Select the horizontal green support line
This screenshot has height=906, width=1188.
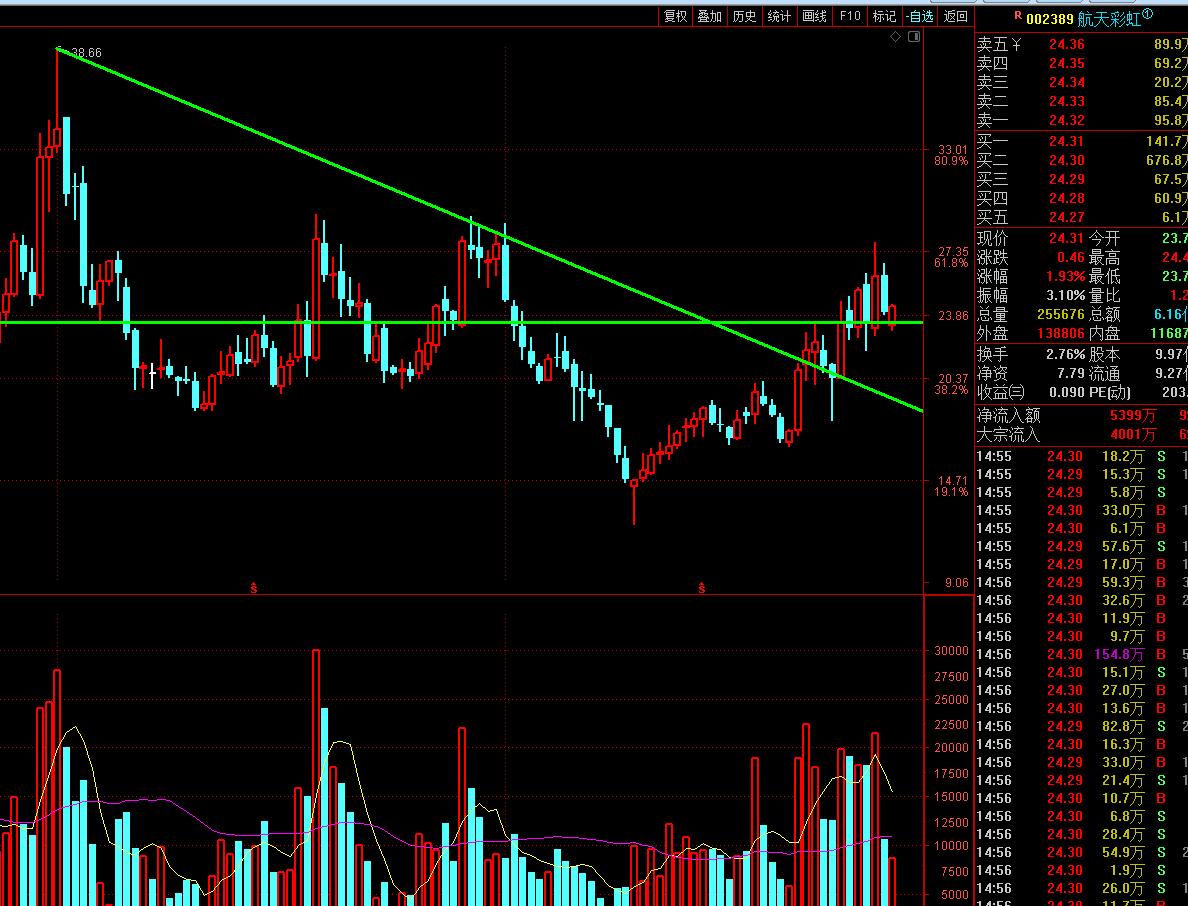[x=461, y=323]
